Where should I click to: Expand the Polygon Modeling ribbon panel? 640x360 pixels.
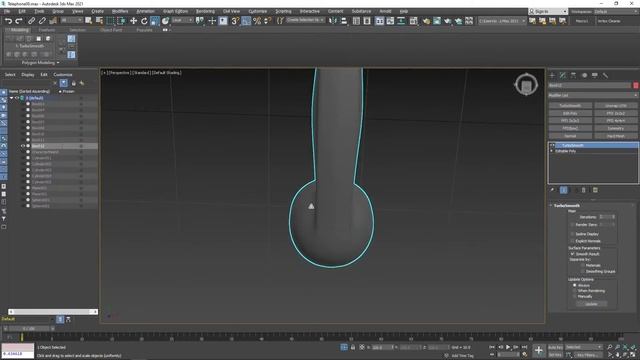coord(40,62)
